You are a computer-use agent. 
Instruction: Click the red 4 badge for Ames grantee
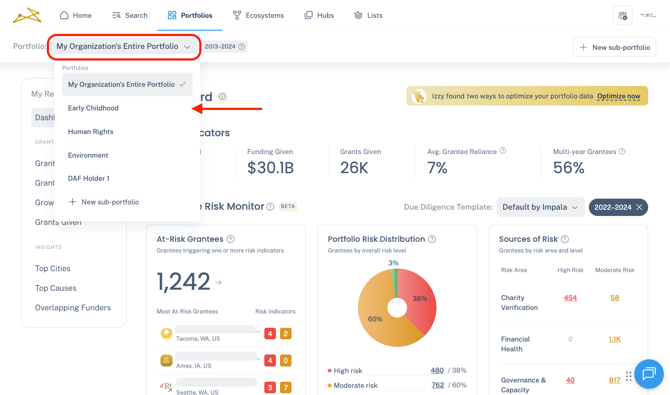270,360
